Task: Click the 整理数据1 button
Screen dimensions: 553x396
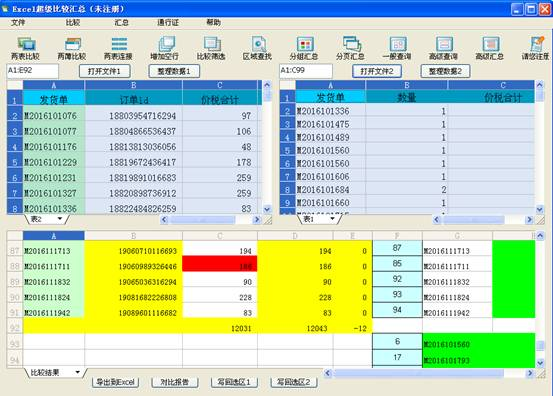Action: click(x=174, y=71)
